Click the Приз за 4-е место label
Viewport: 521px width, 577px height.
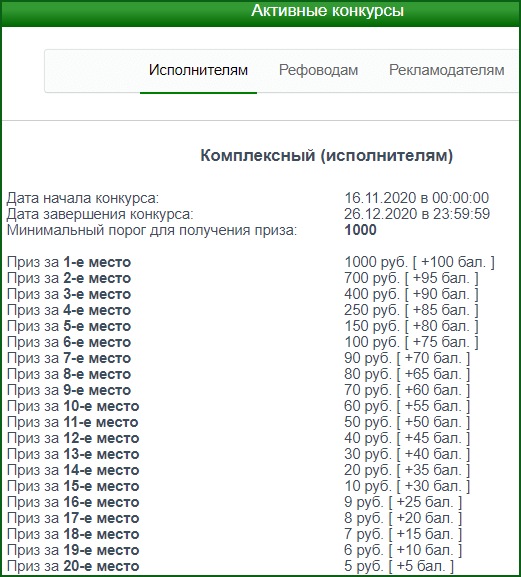click(69, 310)
